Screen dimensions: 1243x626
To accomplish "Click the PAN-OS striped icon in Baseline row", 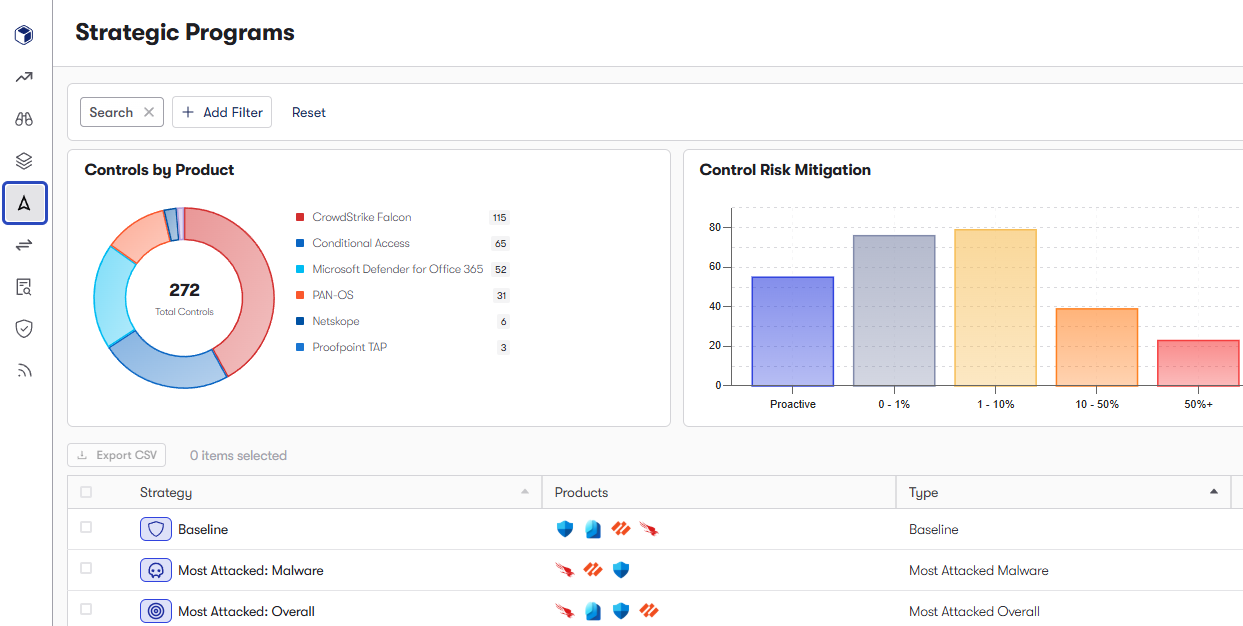I will tap(621, 529).
